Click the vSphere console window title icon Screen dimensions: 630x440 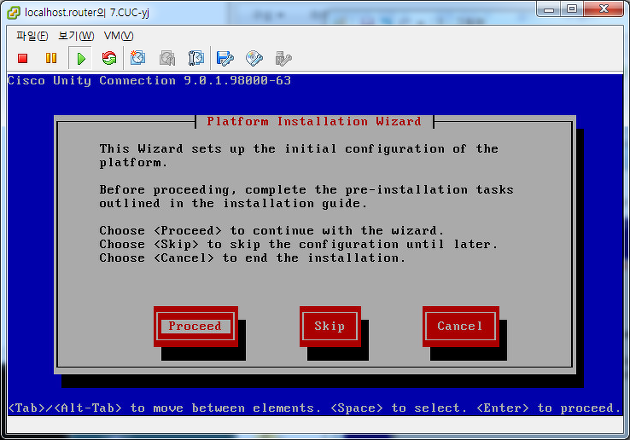tap(13, 13)
